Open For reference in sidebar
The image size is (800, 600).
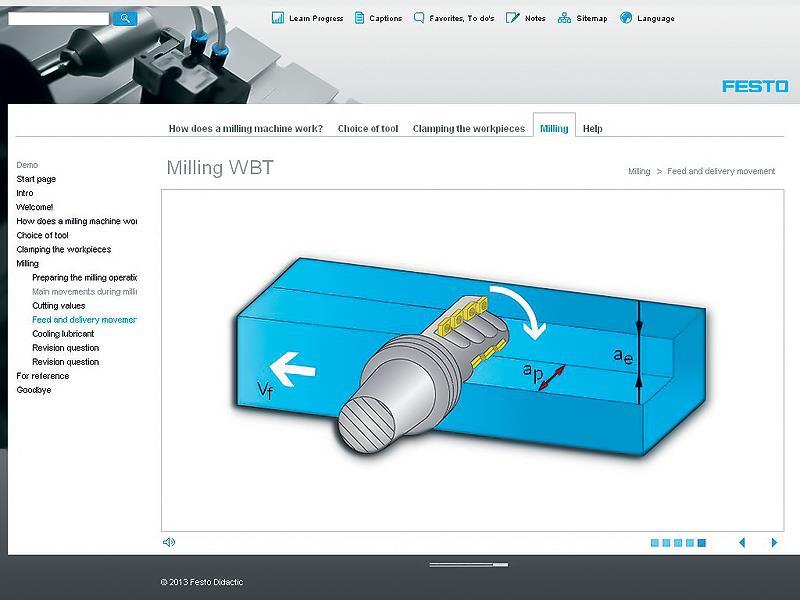click(x=43, y=376)
